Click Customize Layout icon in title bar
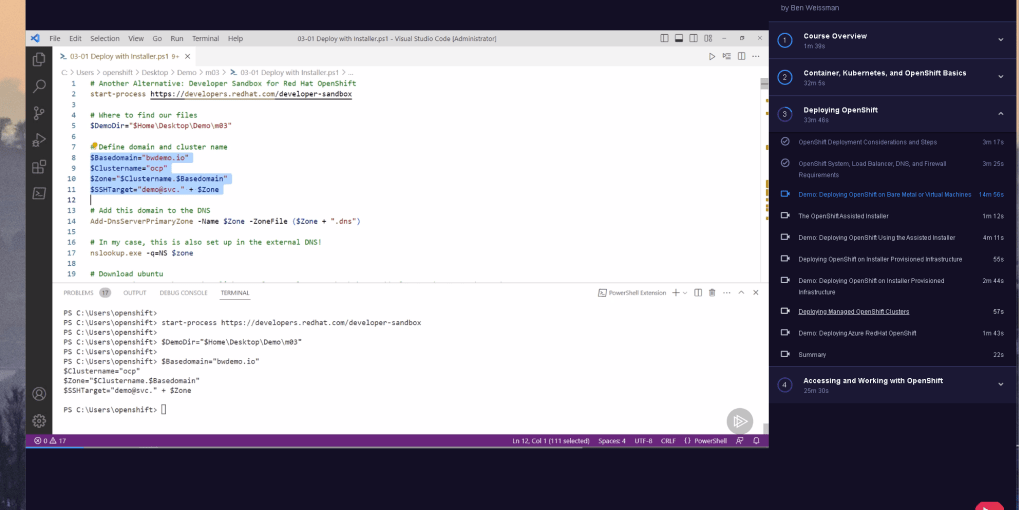The width and height of the screenshot is (1023, 510). click(x=708, y=38)
